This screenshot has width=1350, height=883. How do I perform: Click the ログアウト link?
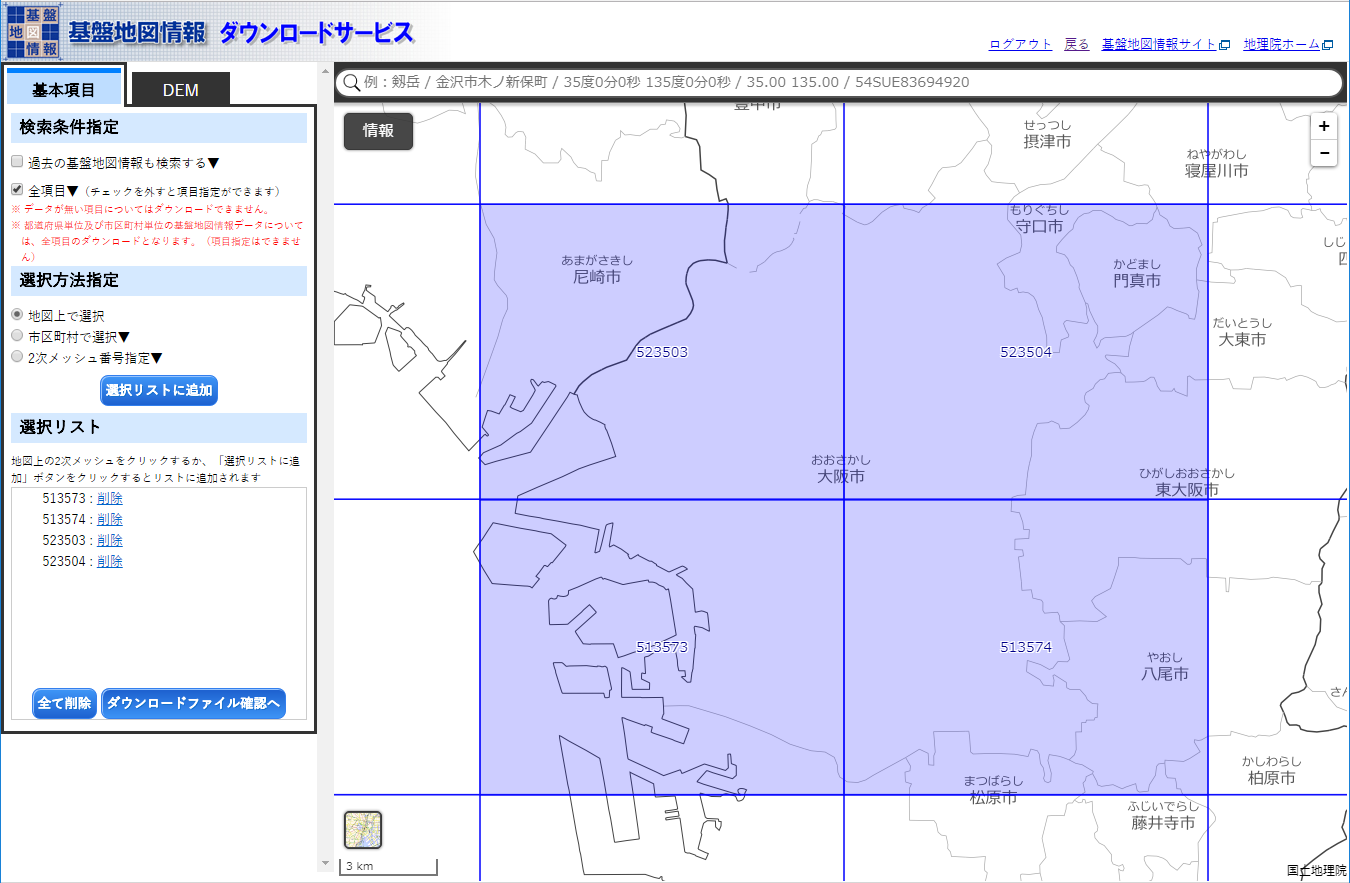(x=1021, y=44)
